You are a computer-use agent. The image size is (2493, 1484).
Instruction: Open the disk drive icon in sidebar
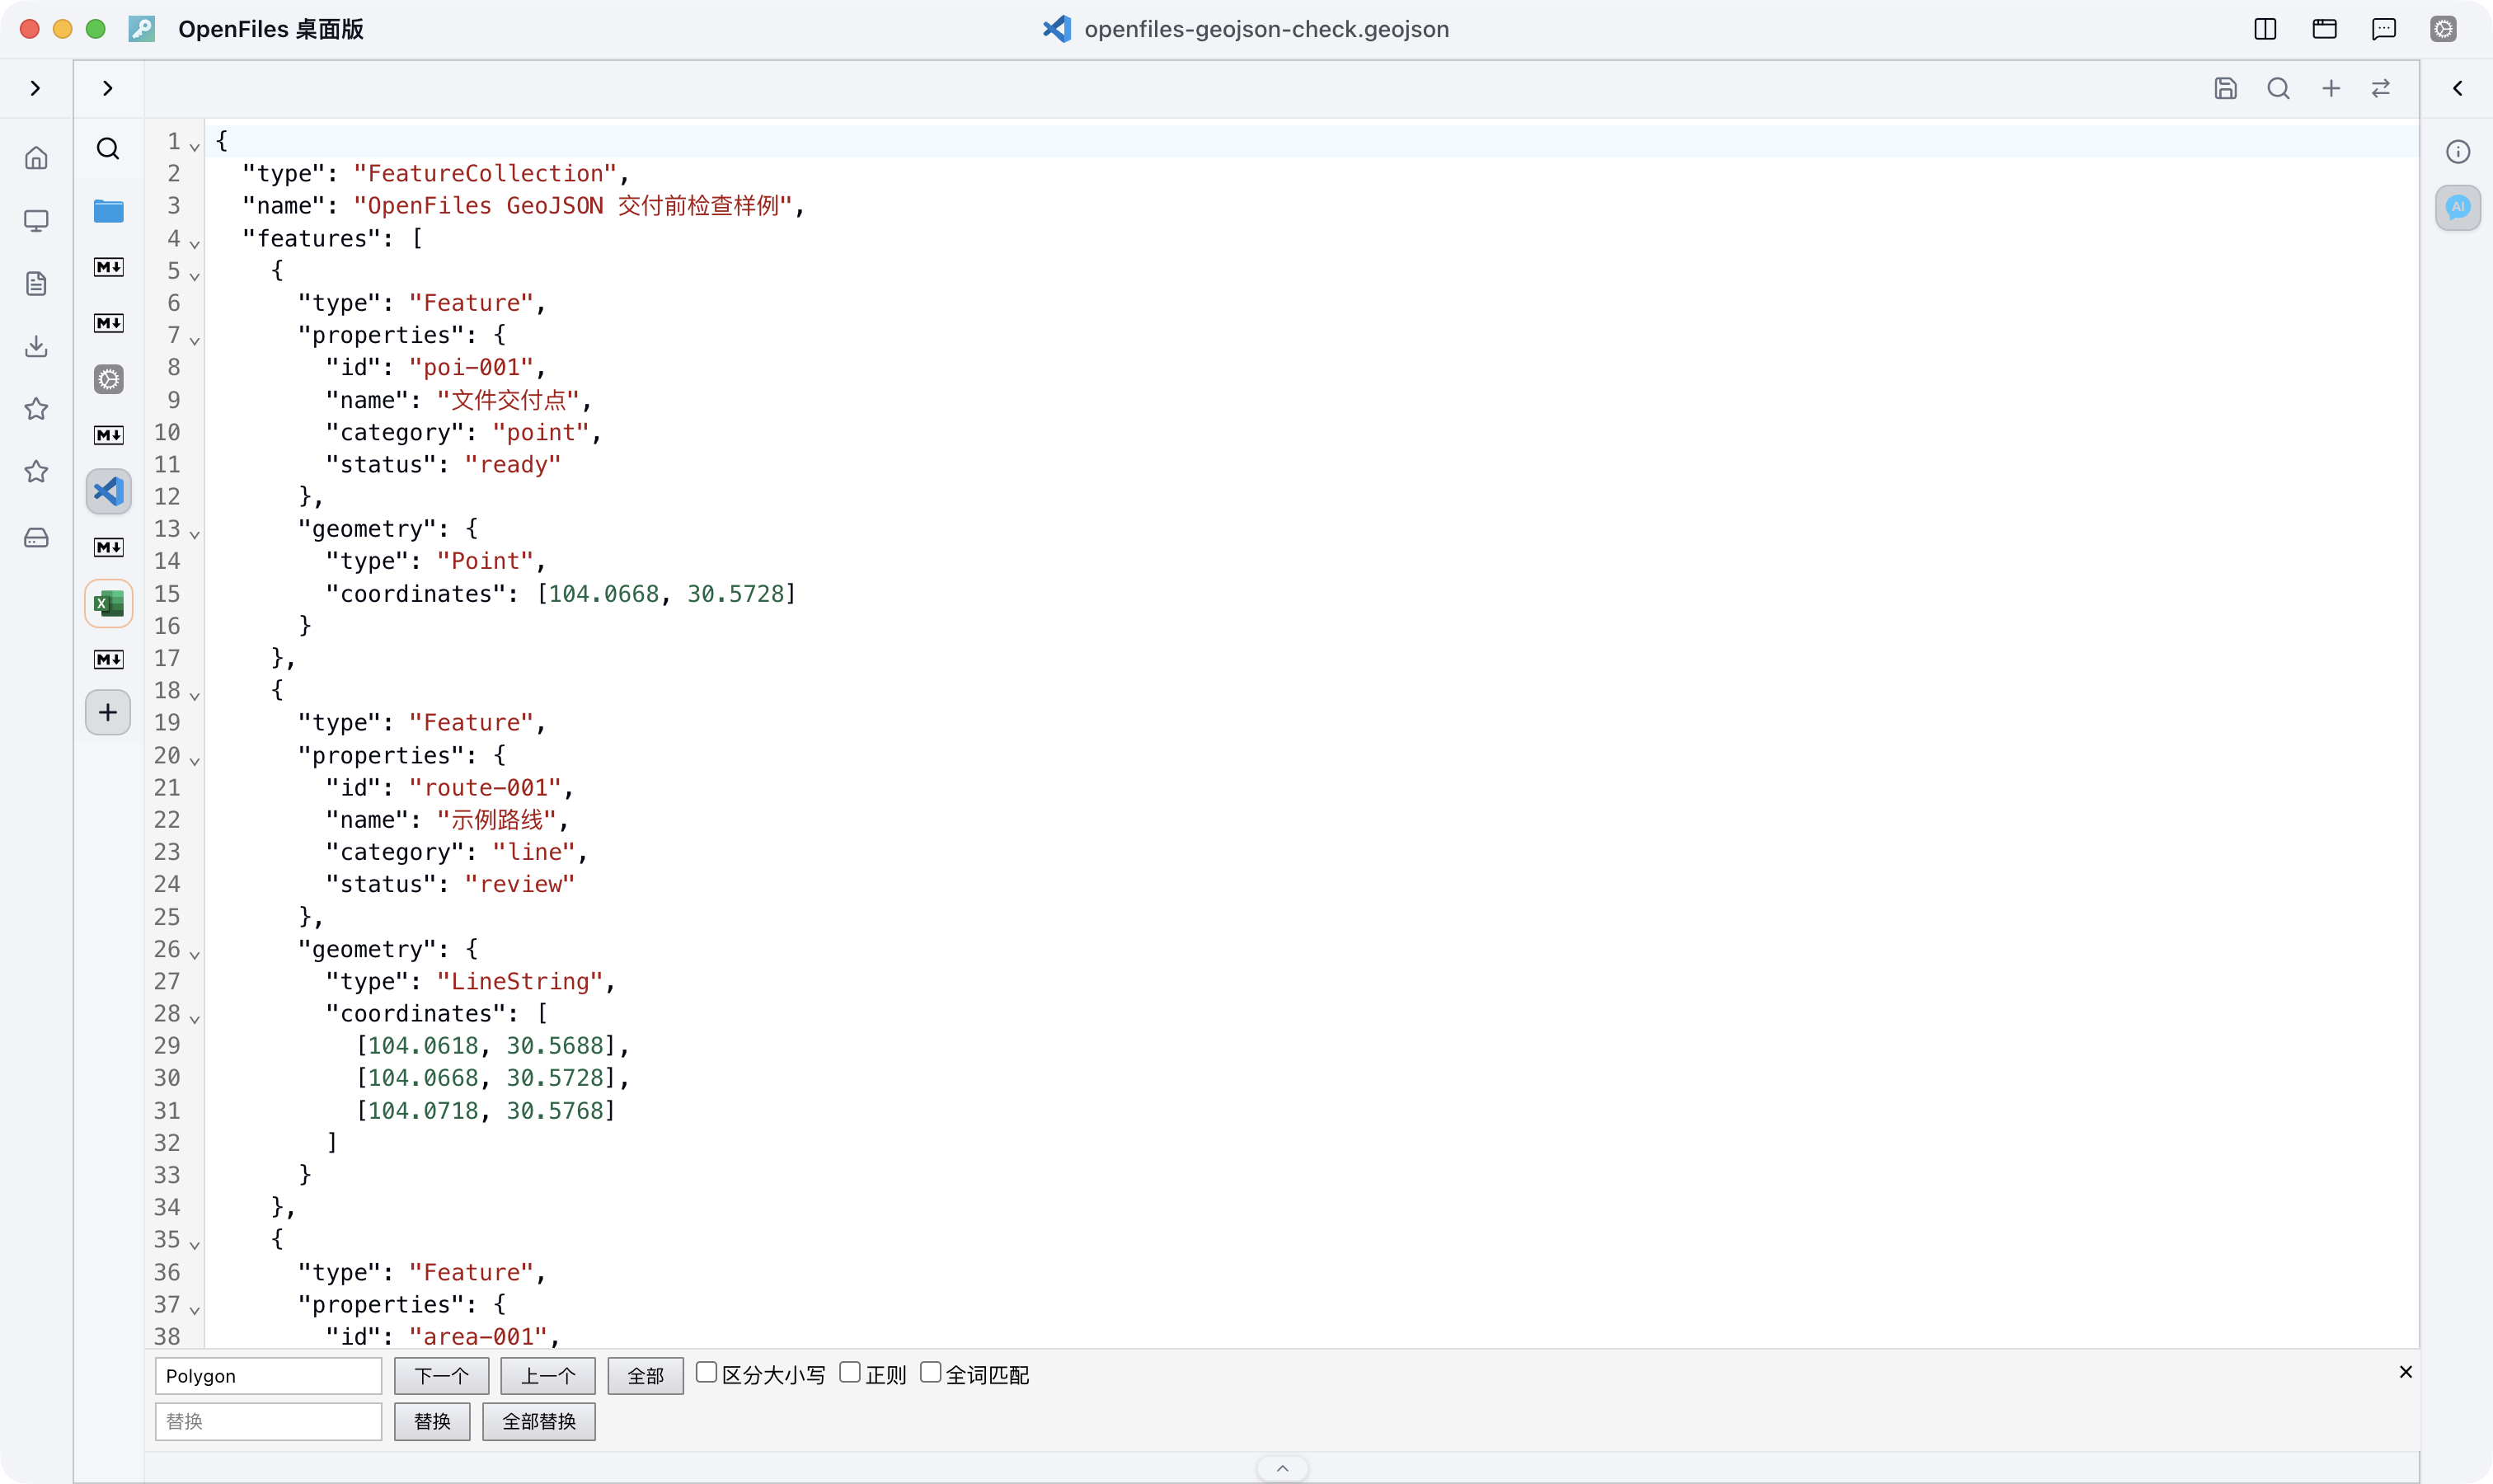(36, 538)
